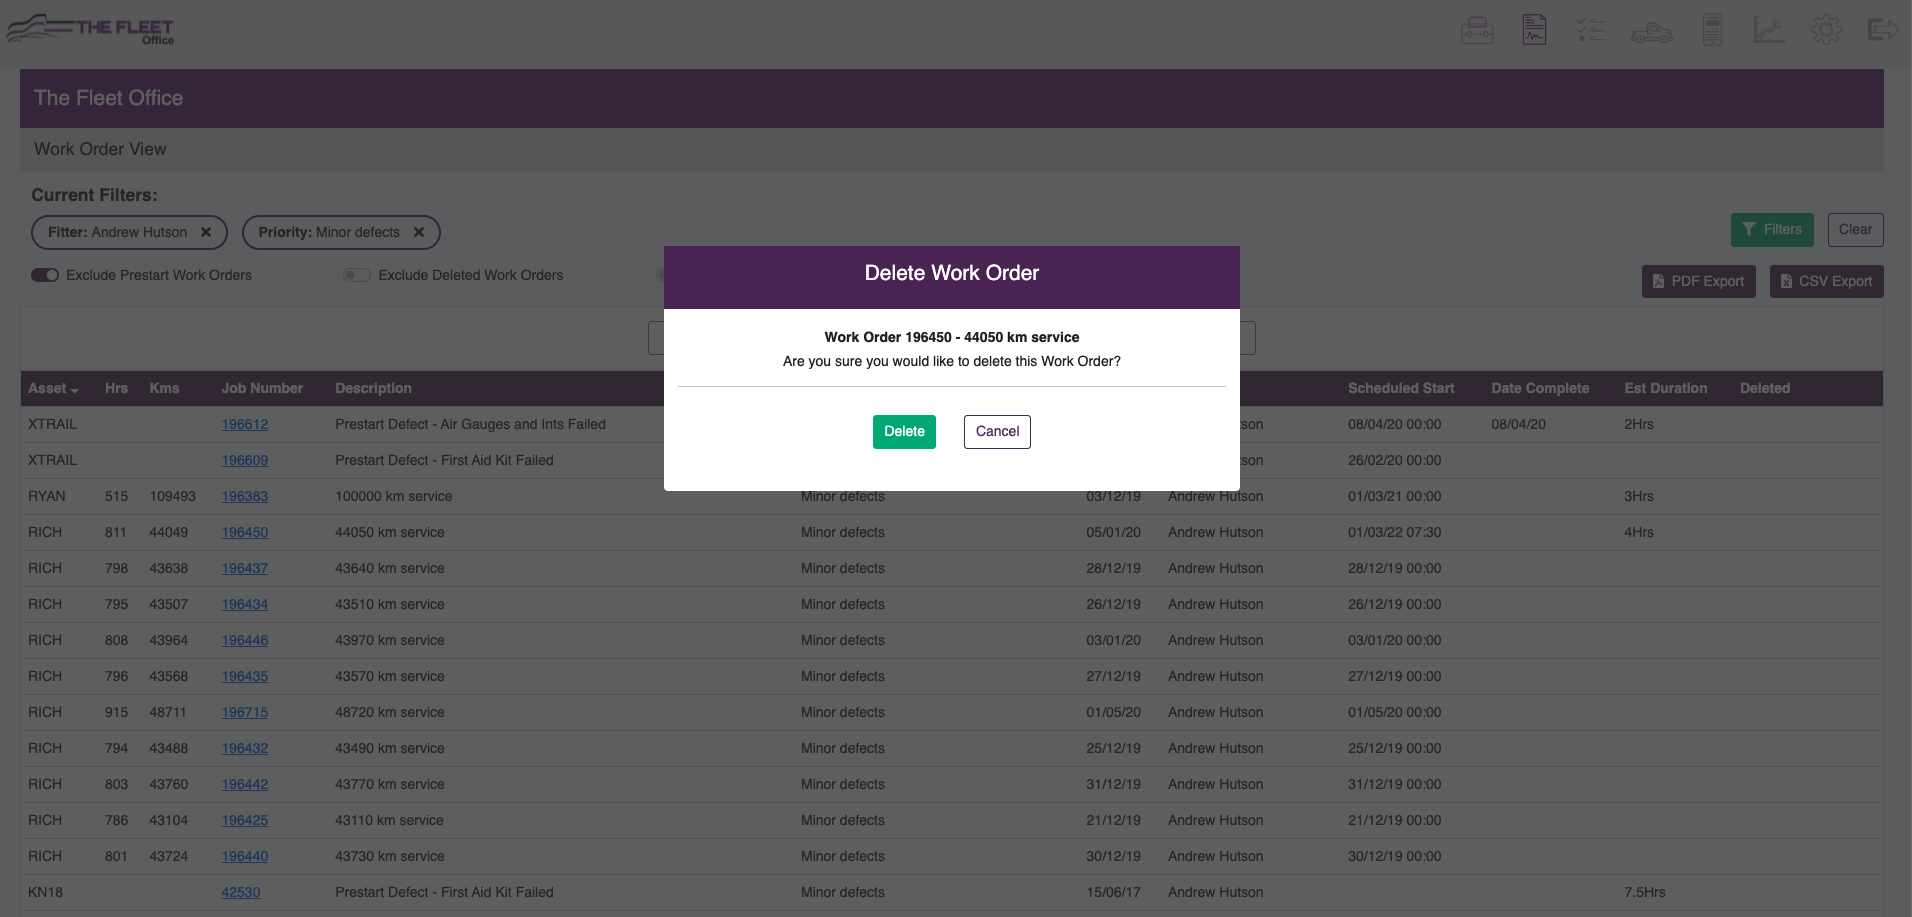Open job number 196425 link
Screen dimensions: 1912x917
pyautogui.click(x=245, y=820)
